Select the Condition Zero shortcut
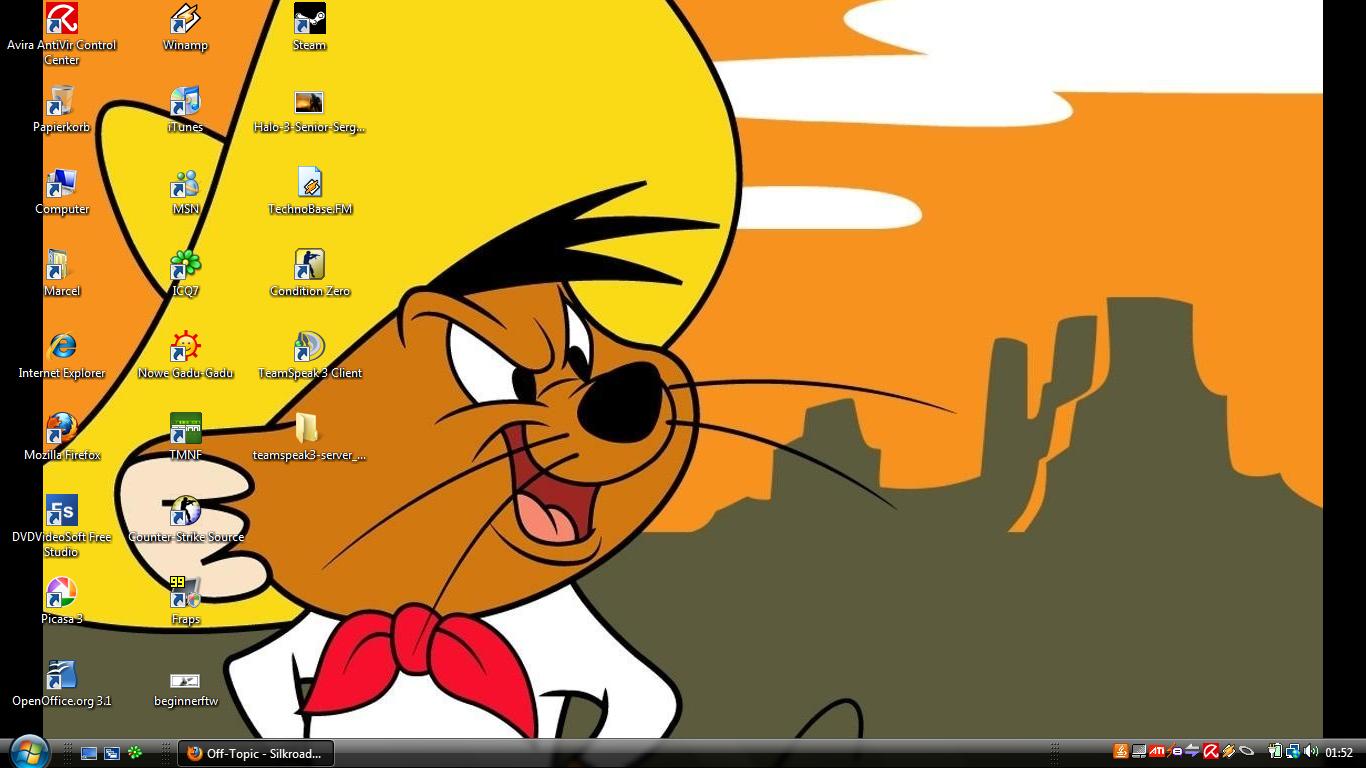Viewport: 1366px width, 768px height. pyautogui.click(x=309, y=265)
